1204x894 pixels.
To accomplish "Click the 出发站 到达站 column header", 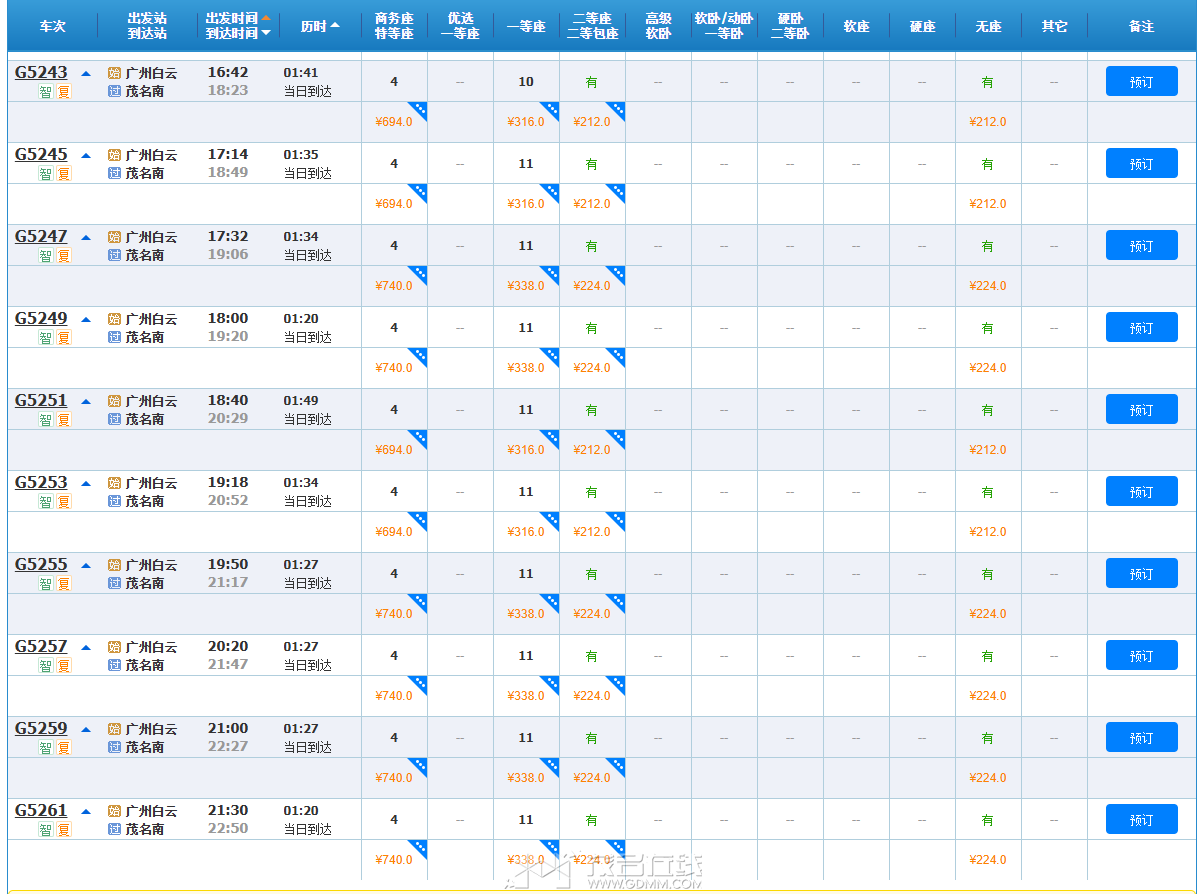I will (147, 26).
